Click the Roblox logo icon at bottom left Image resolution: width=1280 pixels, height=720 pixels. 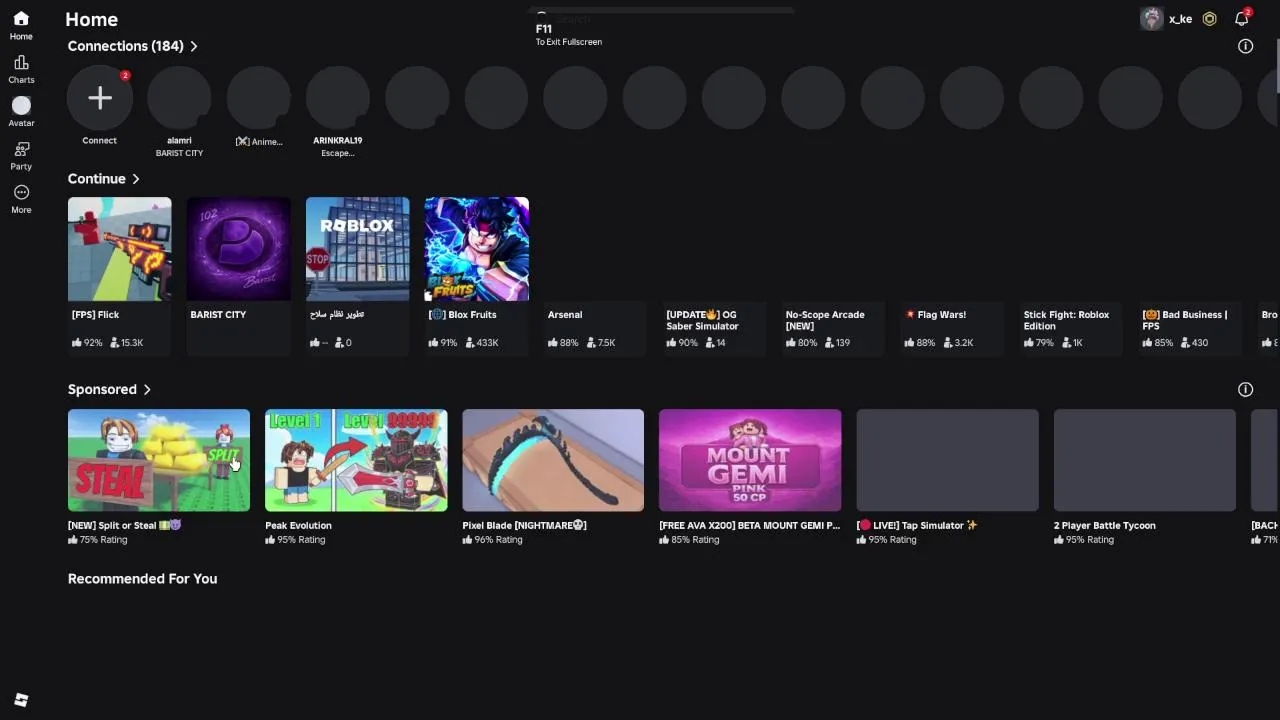coord(21,700)
